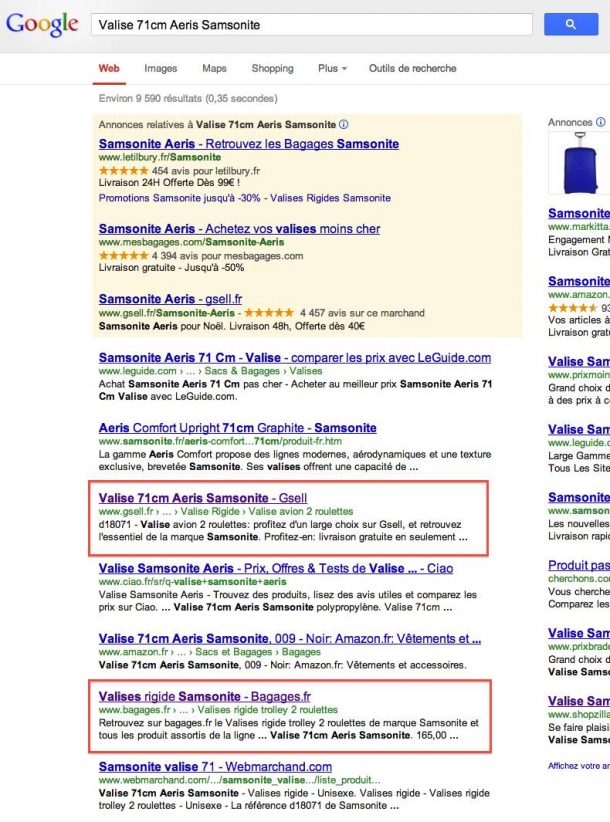This screenshot has height=822, width=610.
Task: Click star rating for letilbury.fr reviews
Action: [124, 170]
